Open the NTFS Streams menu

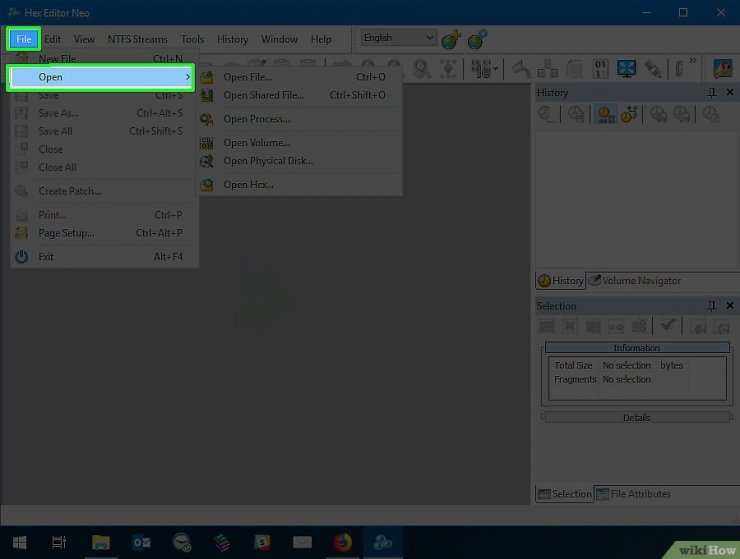(137, 39)
